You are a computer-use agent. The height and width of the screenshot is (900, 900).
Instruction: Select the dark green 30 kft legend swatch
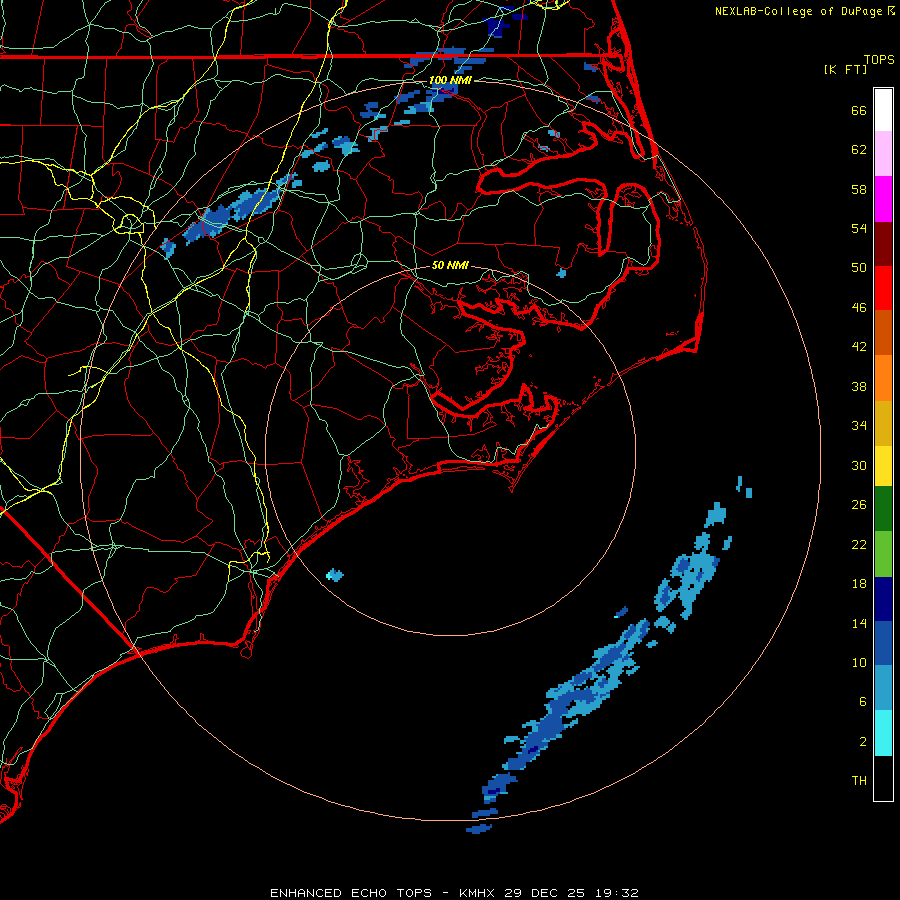[883, 509]
